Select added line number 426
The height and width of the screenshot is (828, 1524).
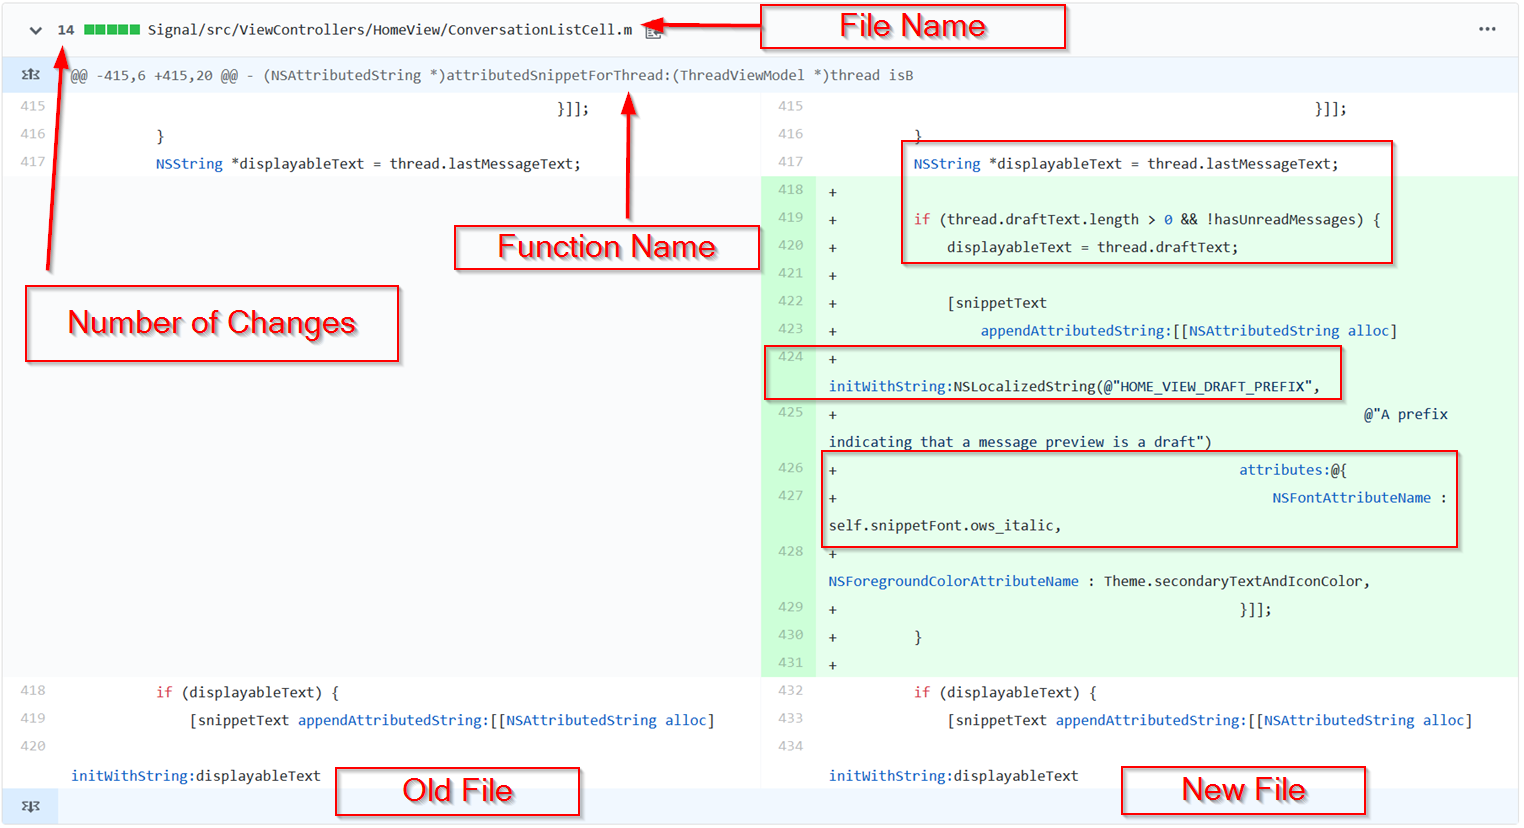click(x=791, y=468)
